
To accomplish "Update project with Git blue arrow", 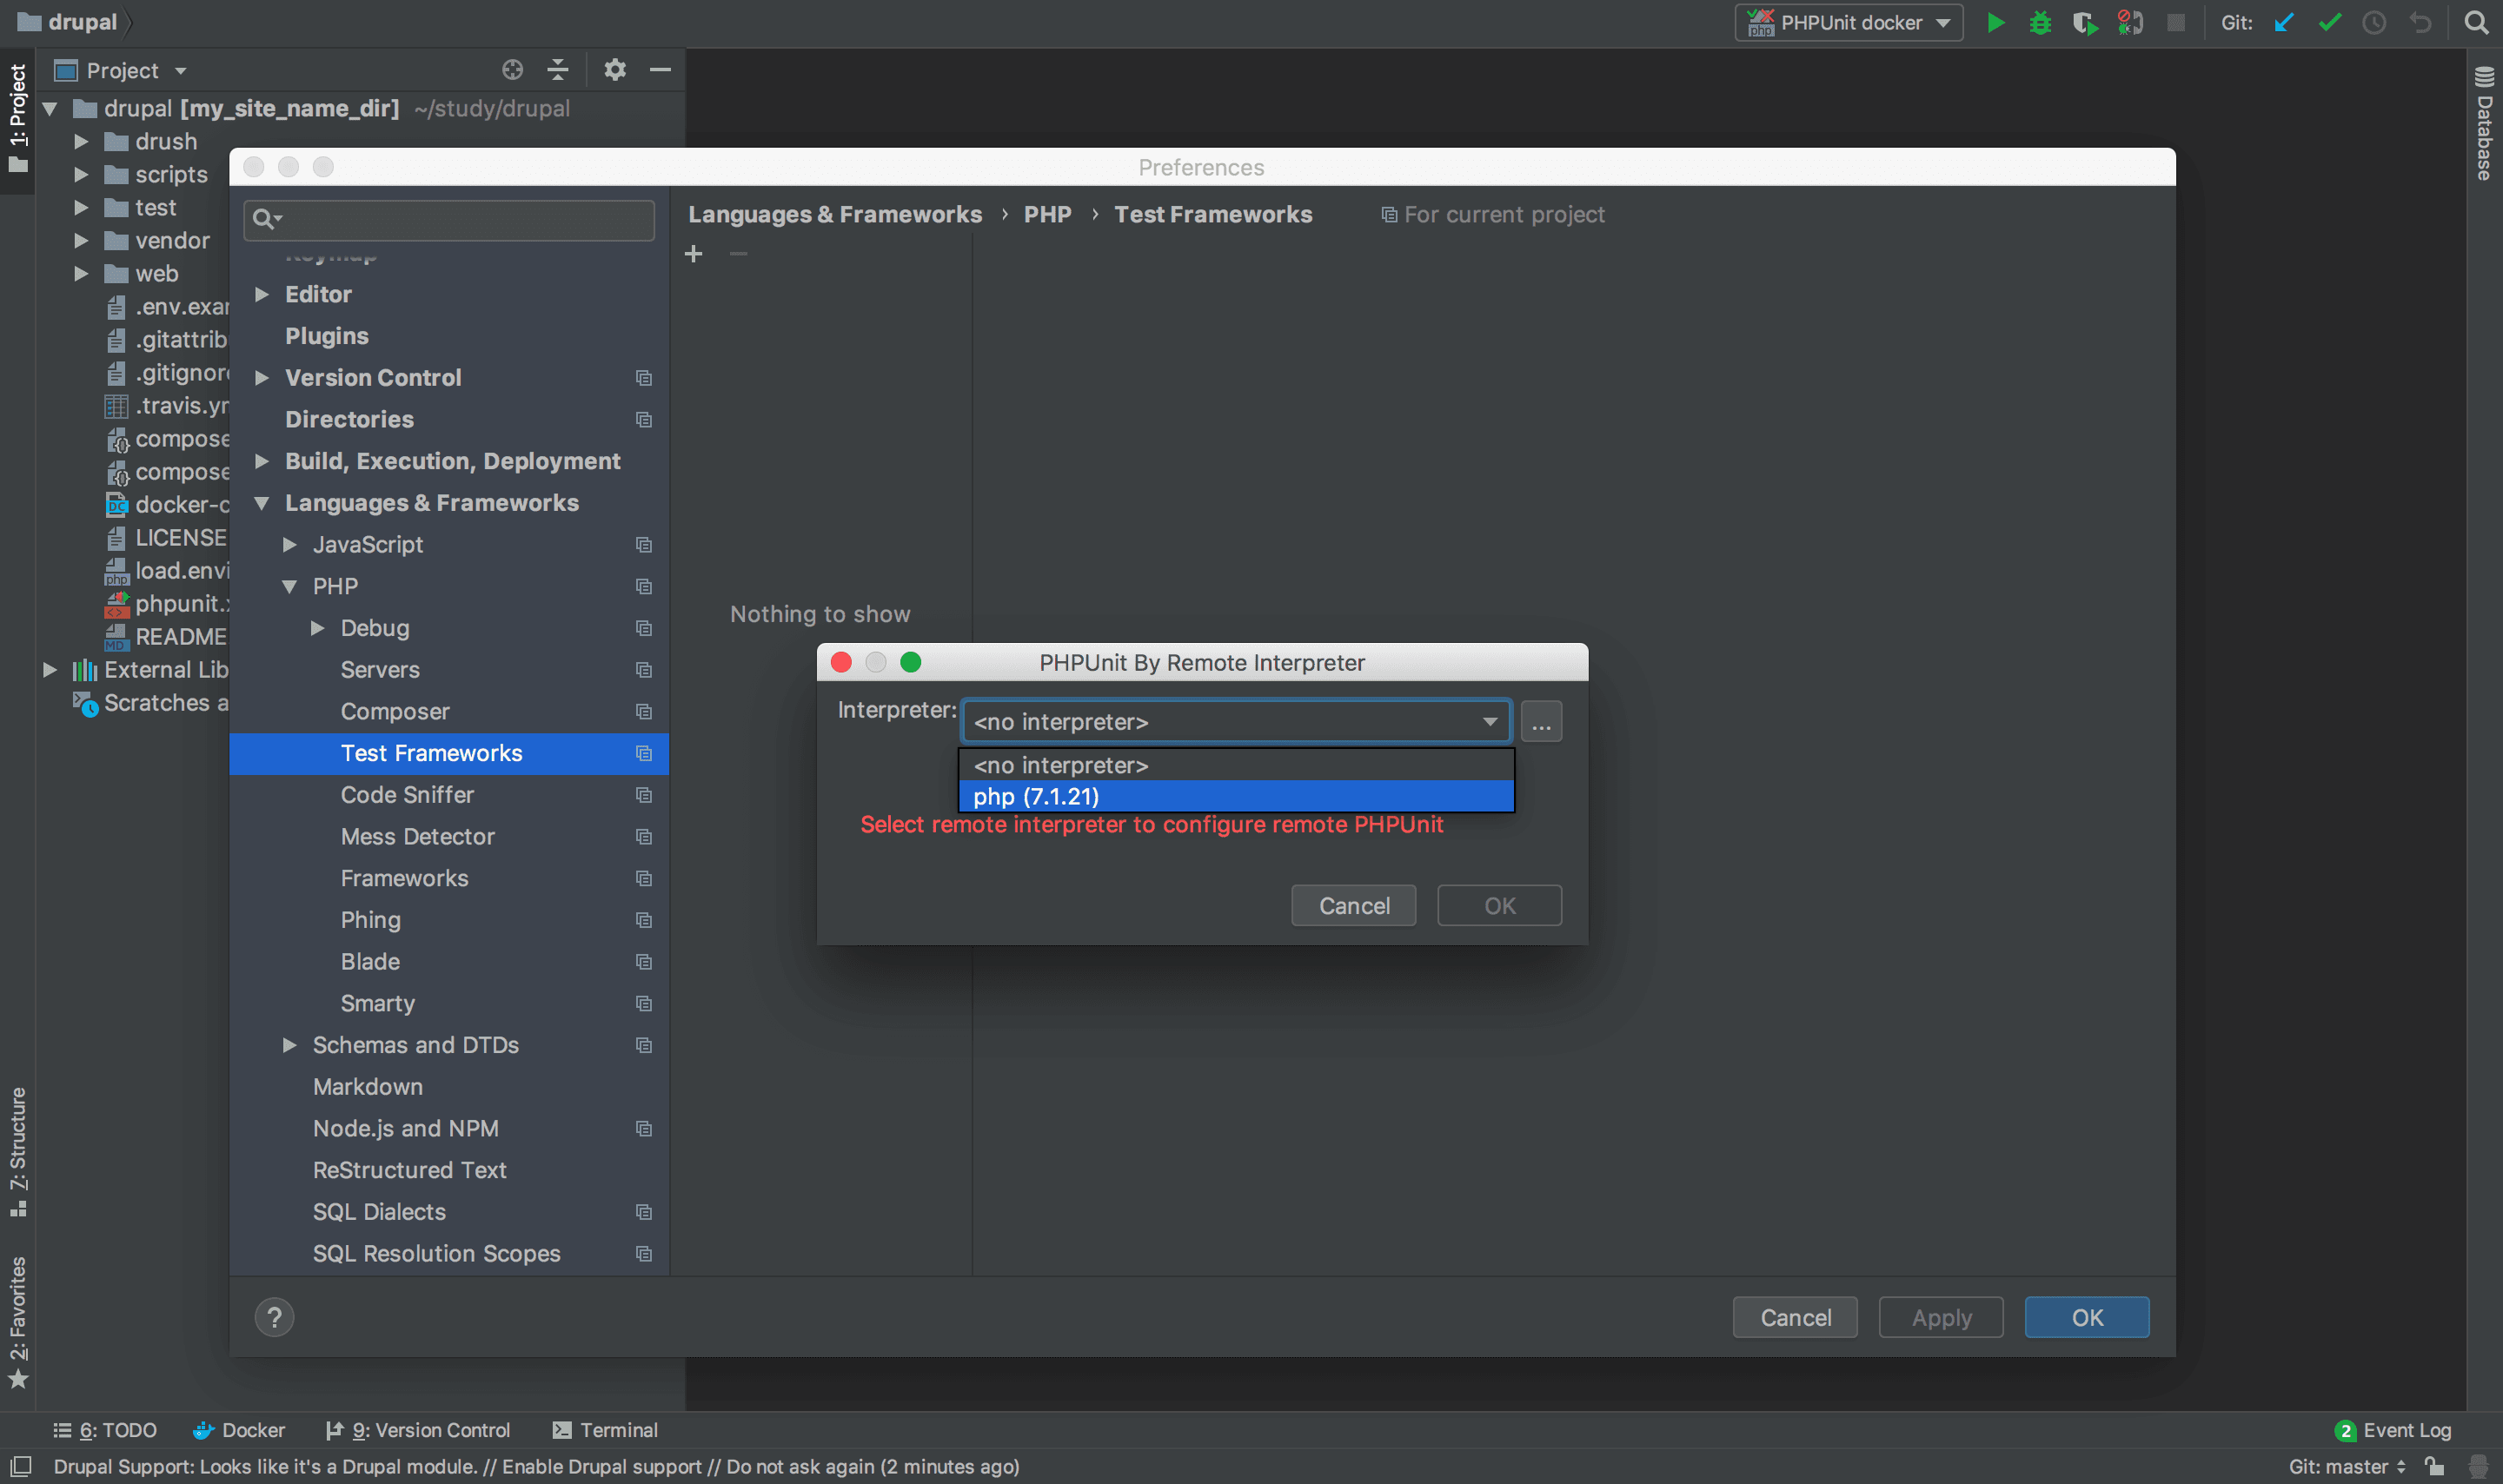I will (2284, 22).
